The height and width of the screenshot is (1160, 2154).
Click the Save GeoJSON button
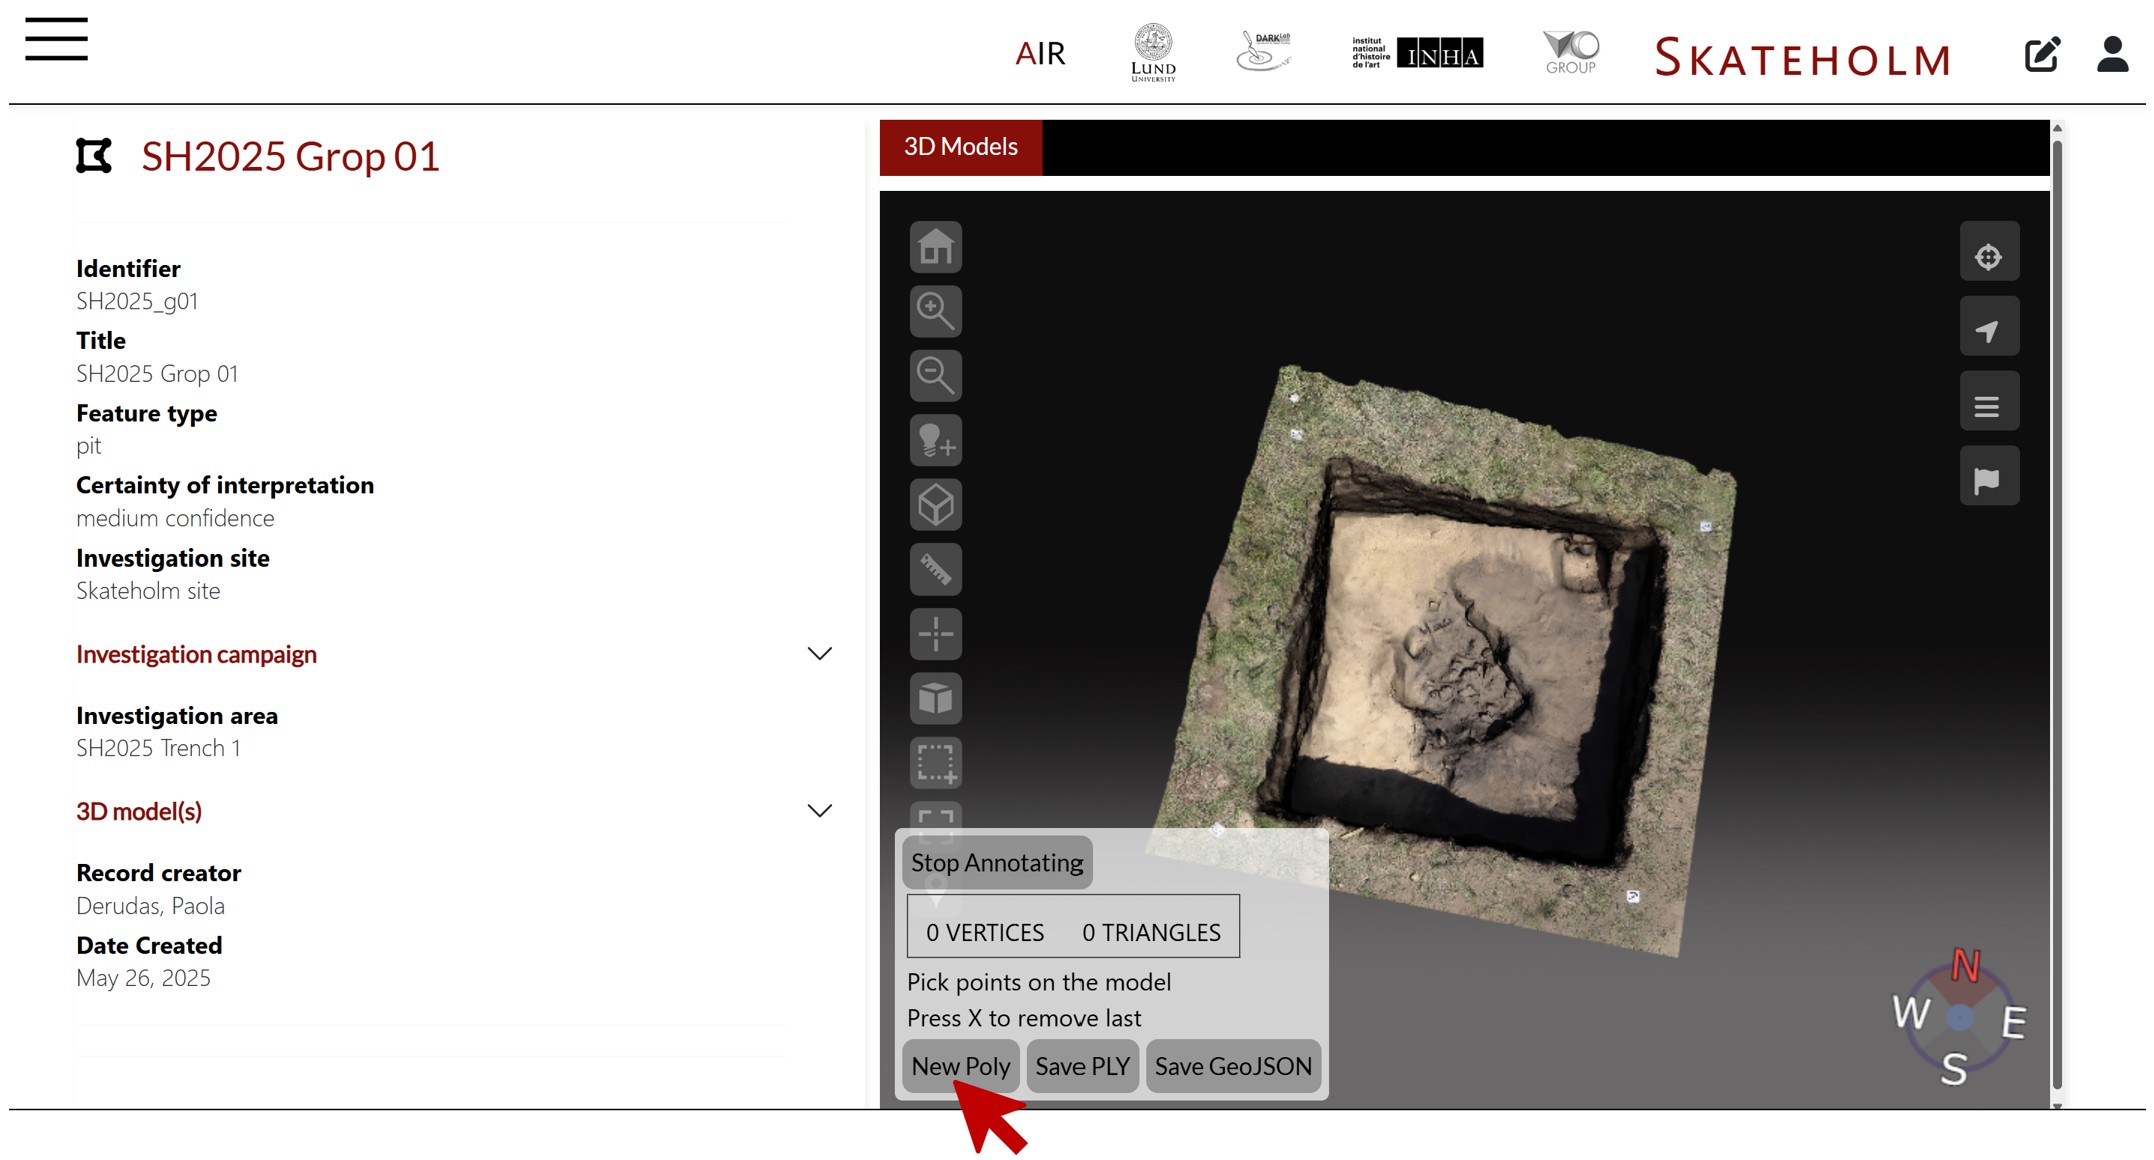point(1232,1066)
